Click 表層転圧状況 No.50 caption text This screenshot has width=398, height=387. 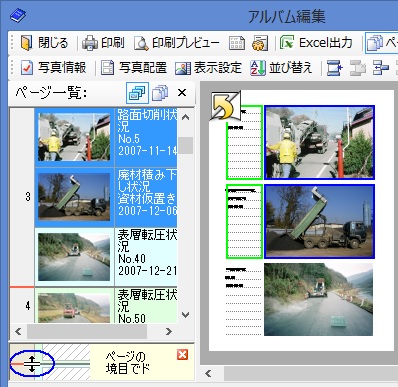tap(147, 306)
